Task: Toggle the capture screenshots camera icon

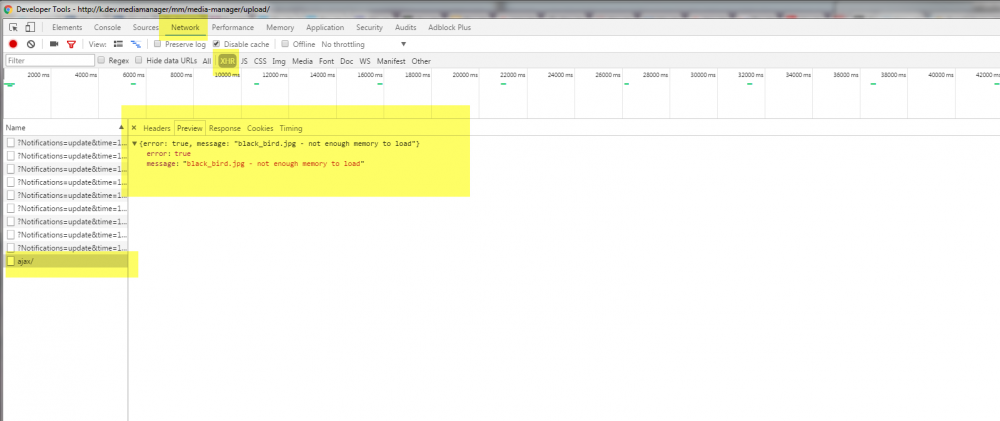Action: pos(54,44)
